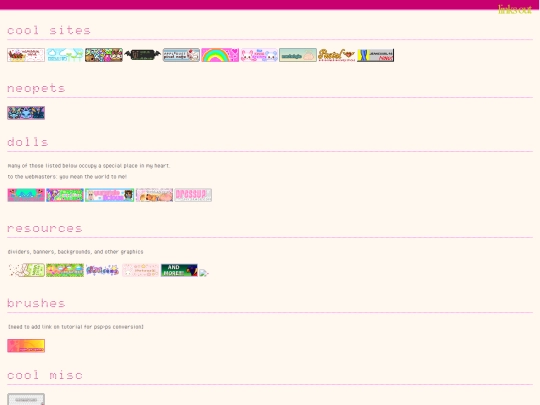The image size is (540, 405).
Task: Click the rainbow on pink banner
Action: (220, 55)
